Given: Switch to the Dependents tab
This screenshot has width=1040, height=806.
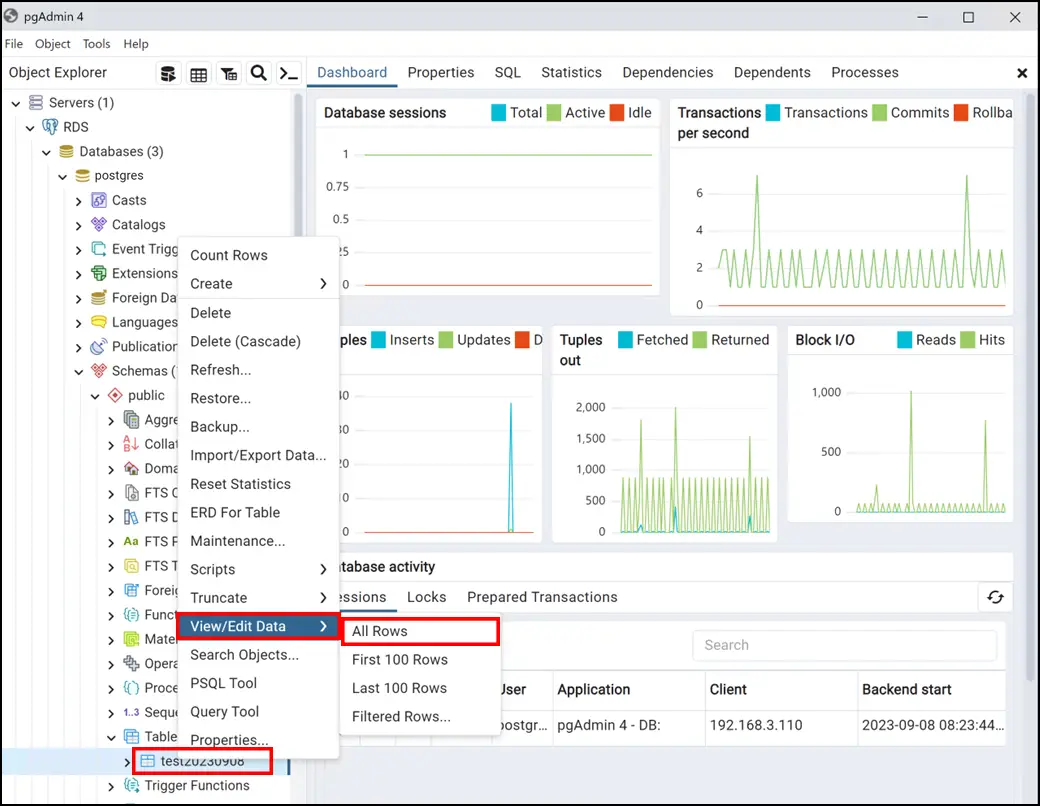Looking at the screenshot, I should [772, 72].
